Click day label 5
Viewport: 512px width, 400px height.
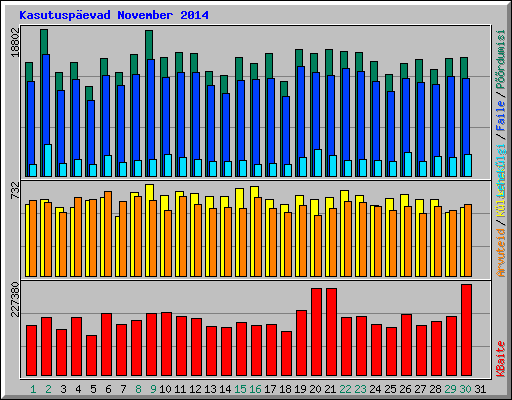tap(93, 389)
